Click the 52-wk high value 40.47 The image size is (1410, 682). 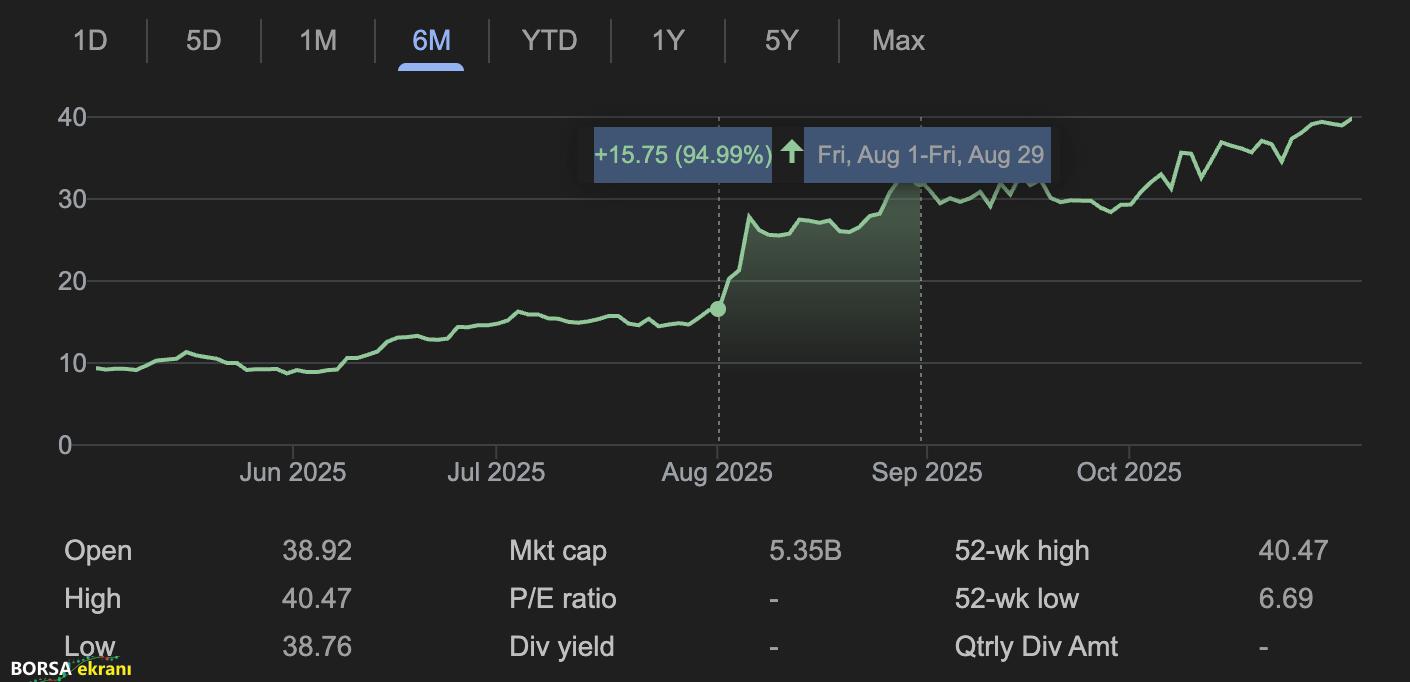1293,551
